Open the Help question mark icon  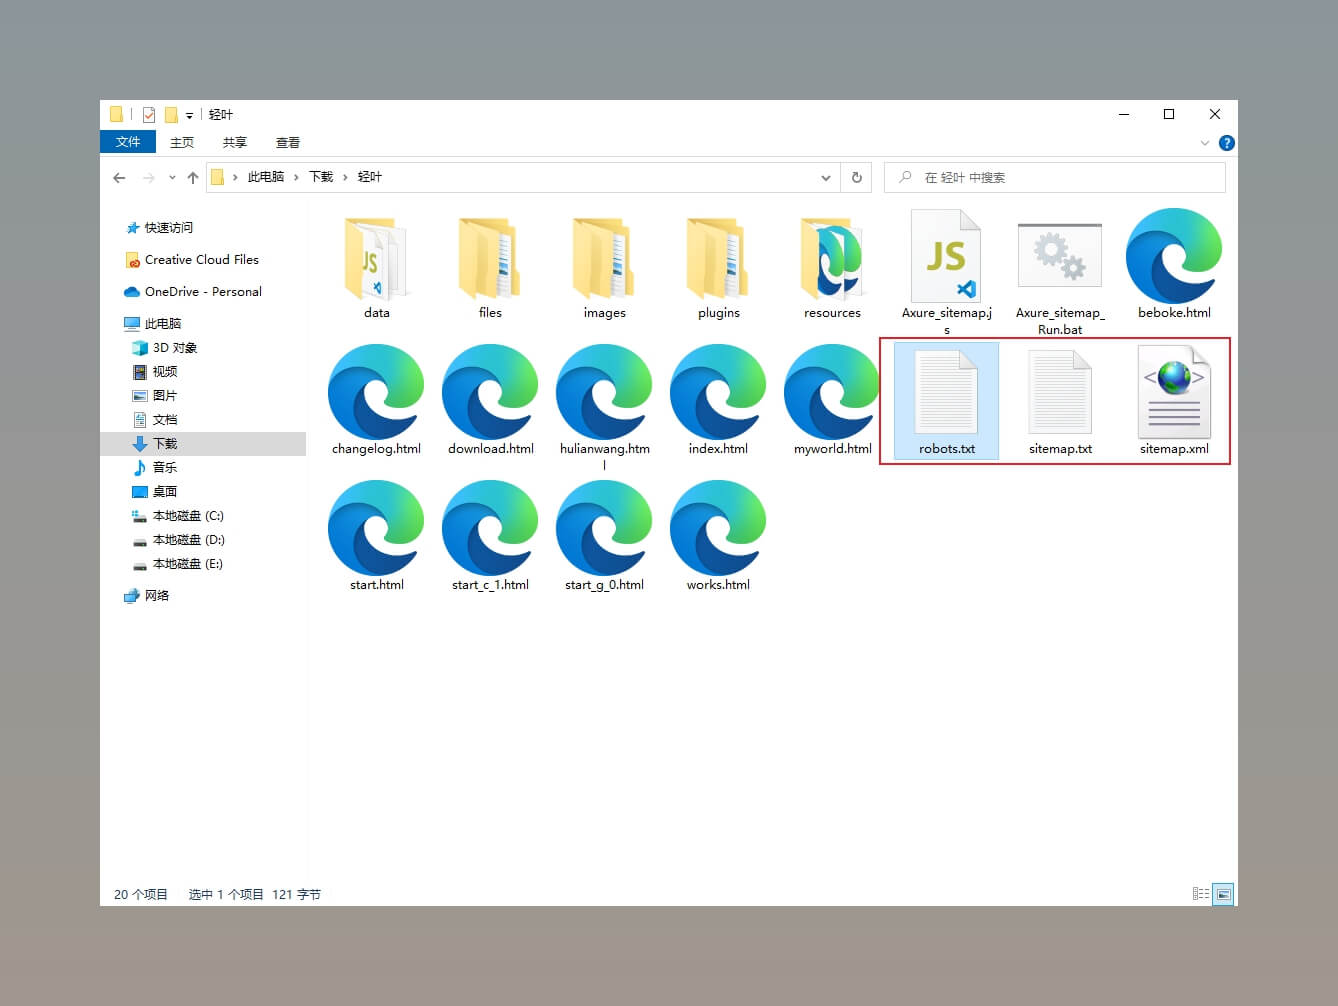point(1226,143)
